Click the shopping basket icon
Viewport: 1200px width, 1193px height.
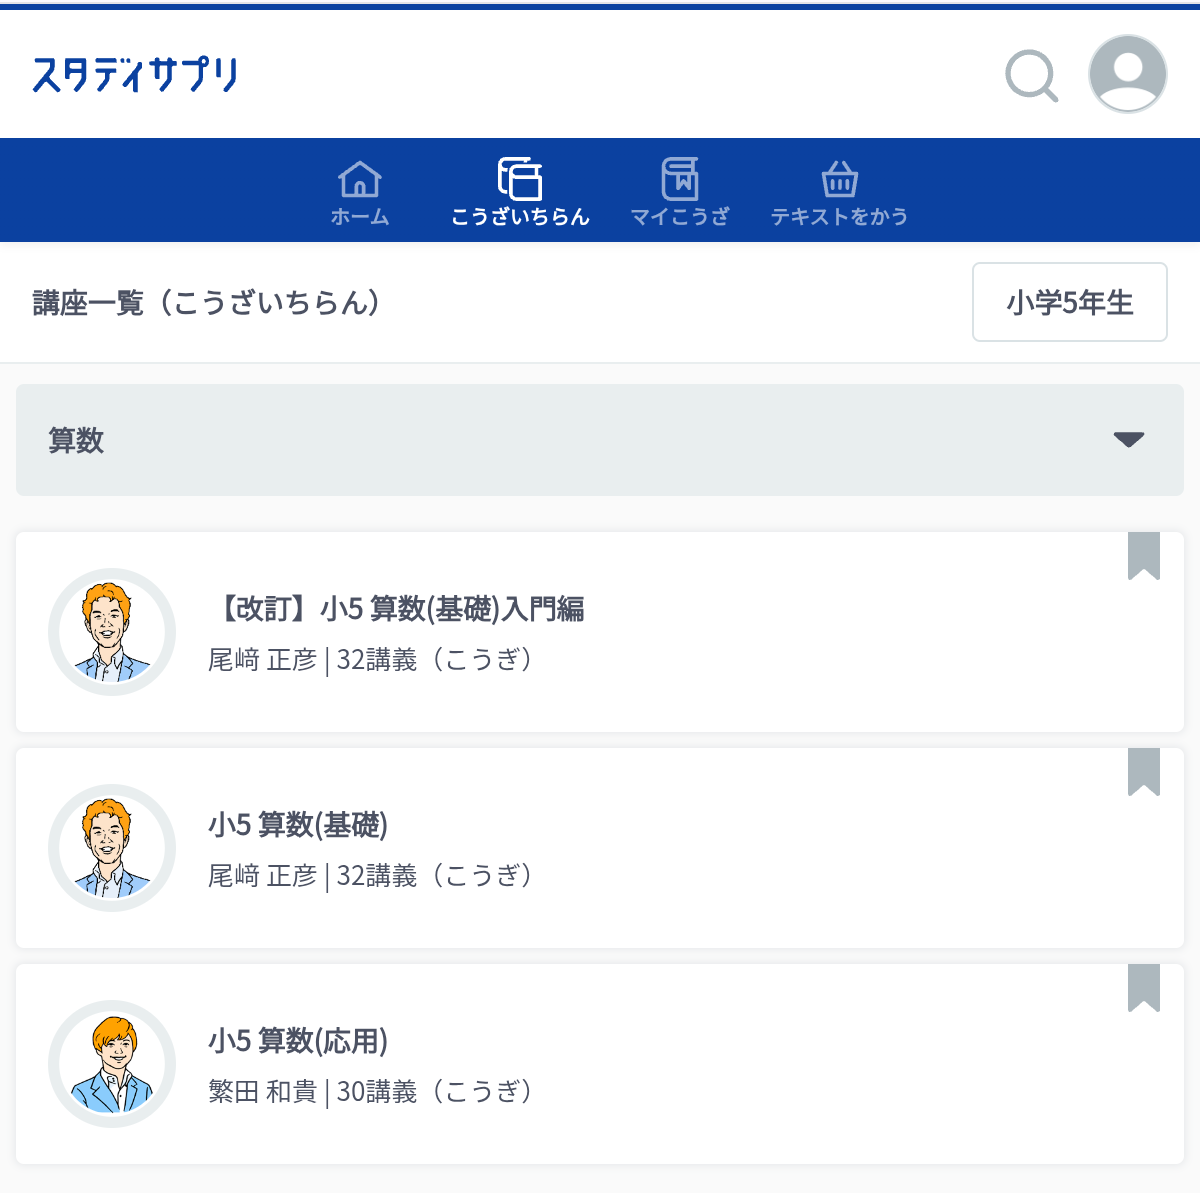(840, 180)
